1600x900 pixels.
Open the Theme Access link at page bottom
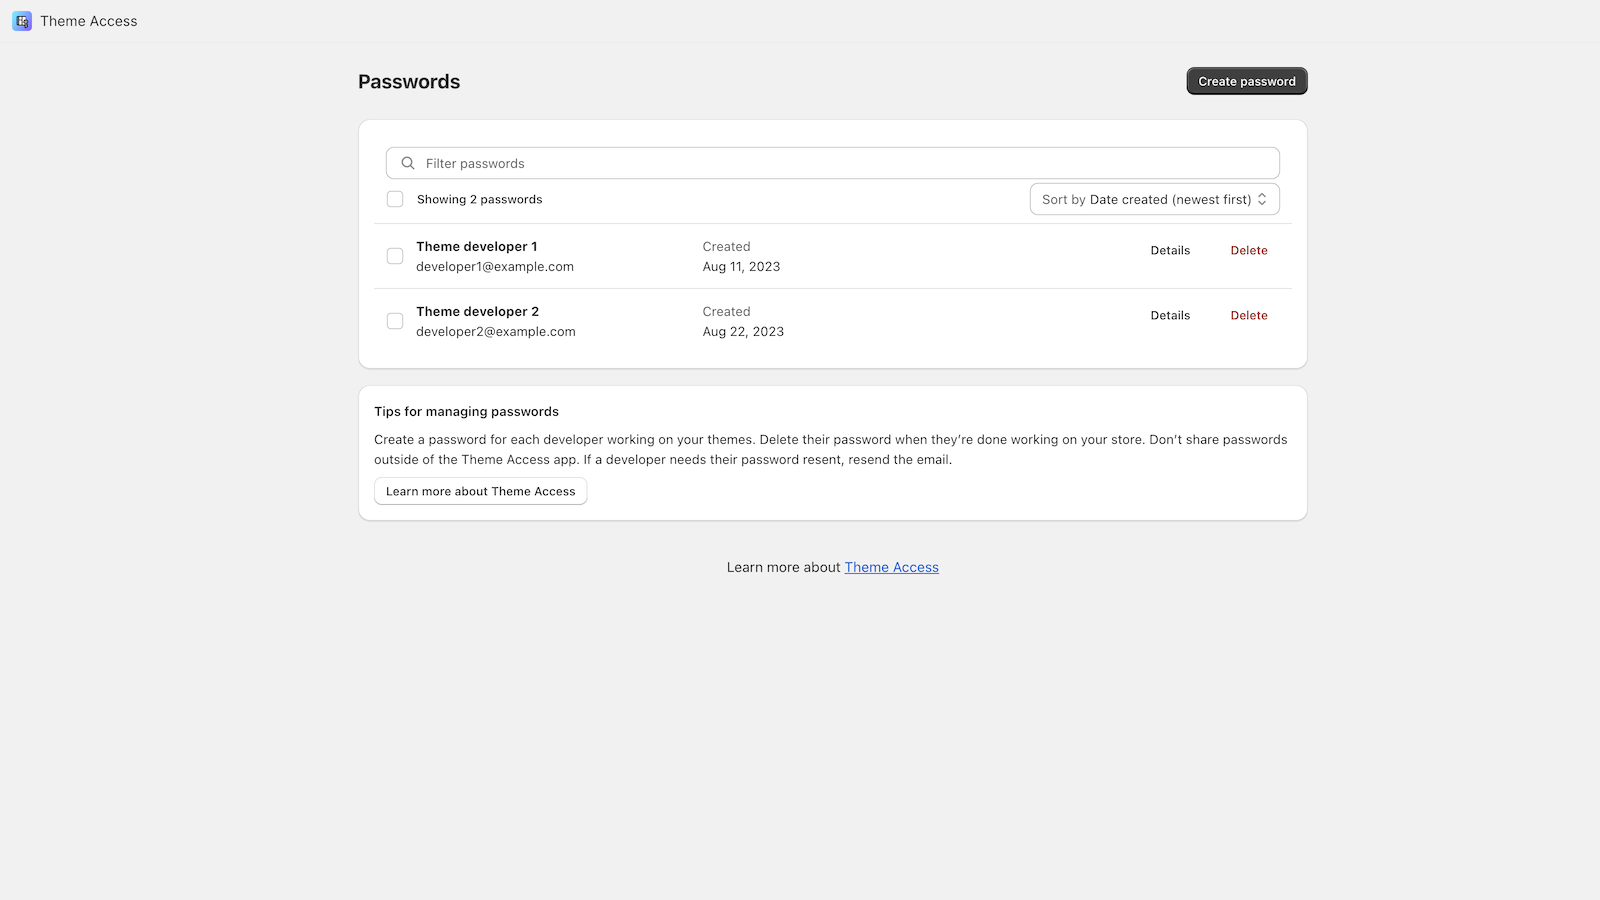891,567
